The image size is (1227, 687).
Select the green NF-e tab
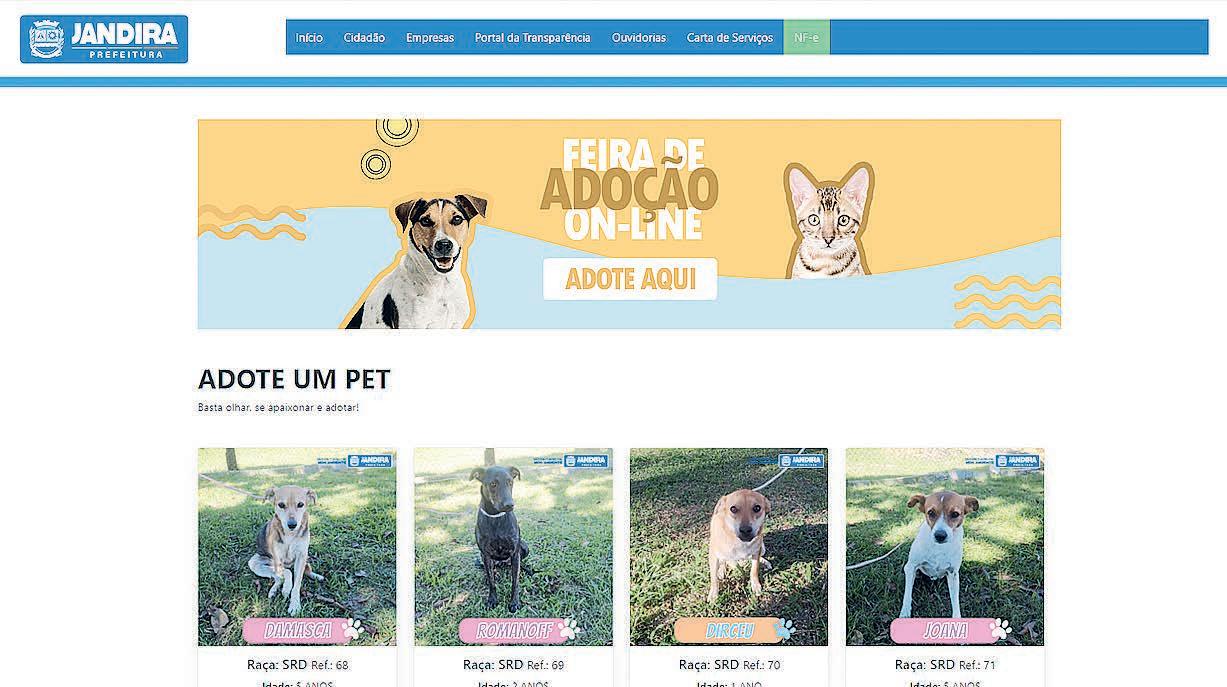click(x=806, y=38)
